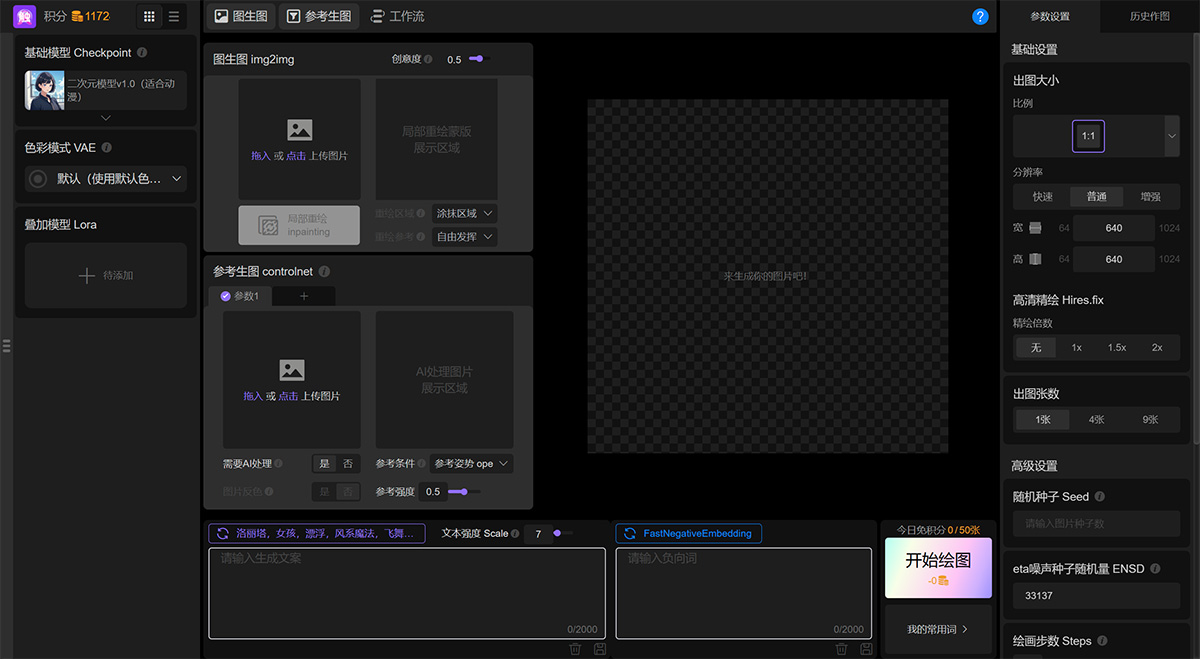
Task: Open 我的常用词 saved phrases
Action: (938, 629)
